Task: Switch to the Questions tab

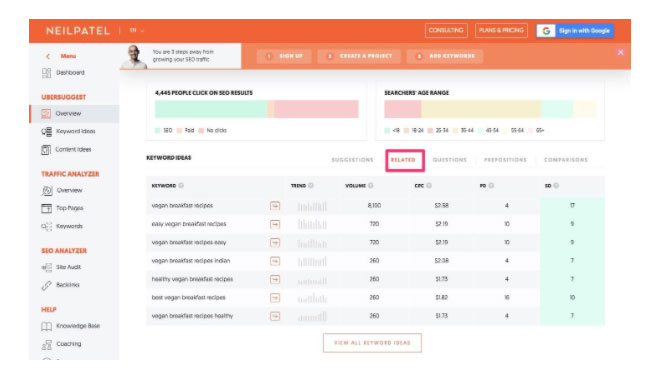Action: [450, 160]
